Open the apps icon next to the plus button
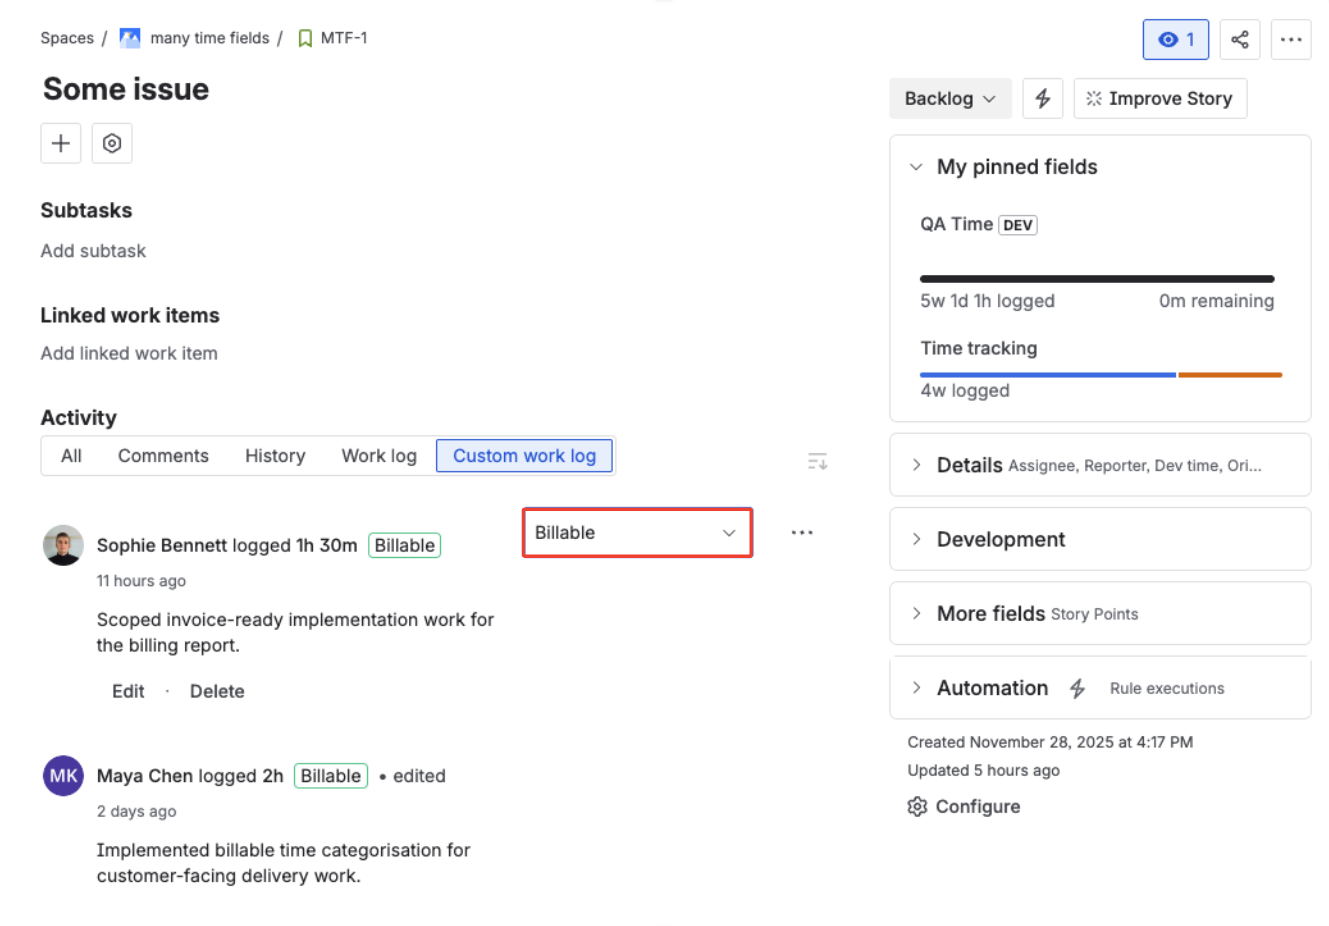This screenshot has height=926, width=1329. (111, 143)
